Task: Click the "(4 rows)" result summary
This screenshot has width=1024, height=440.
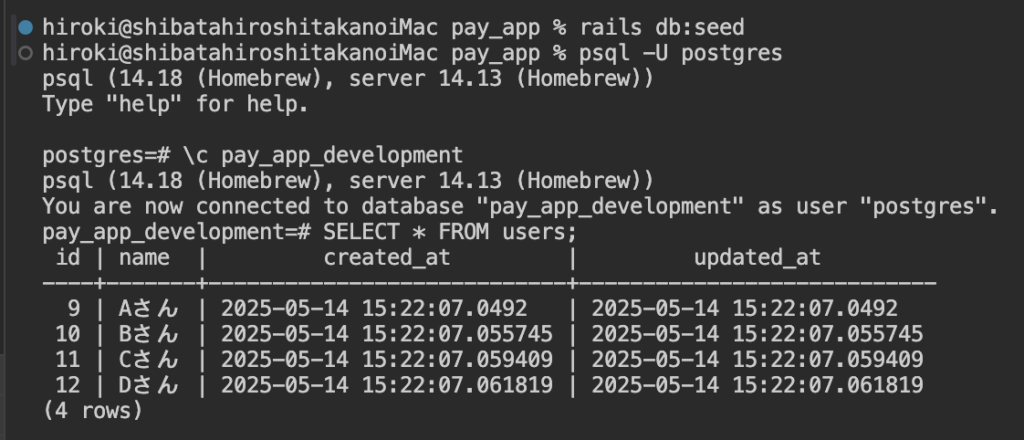Action: (x=93, y=410)
